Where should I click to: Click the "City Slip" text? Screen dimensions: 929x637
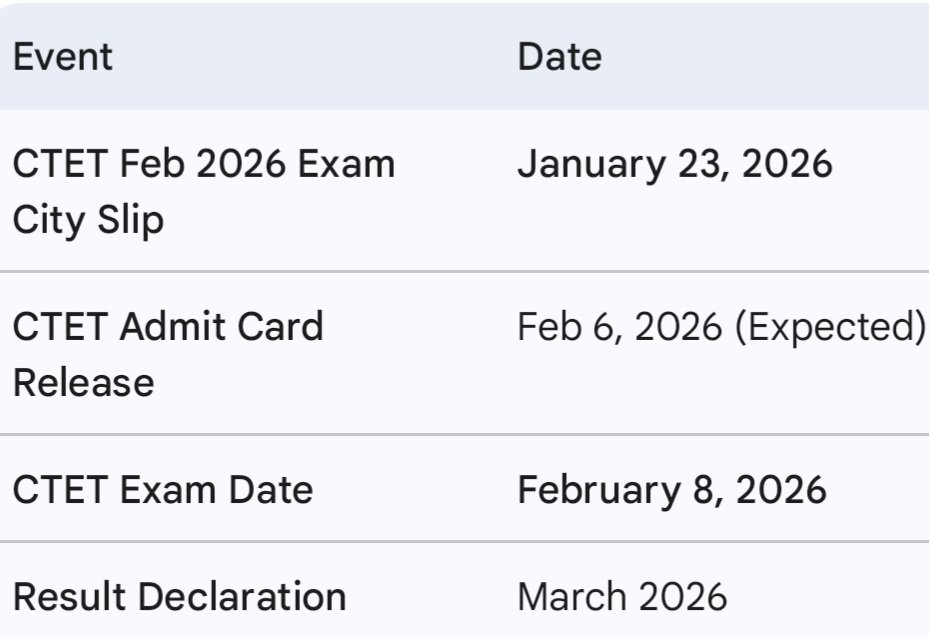[x=87, y=220]
